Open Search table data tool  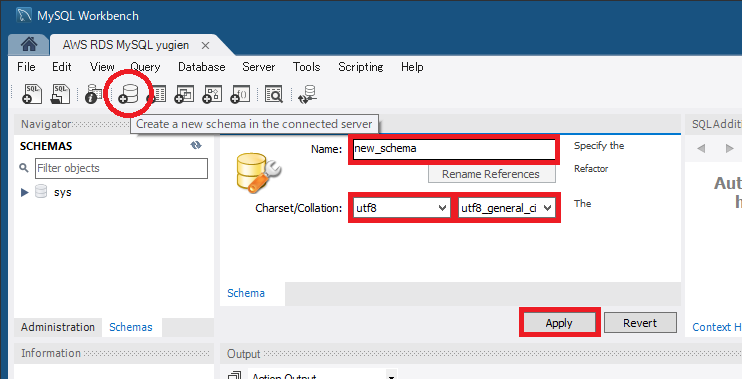pos(273,94)
